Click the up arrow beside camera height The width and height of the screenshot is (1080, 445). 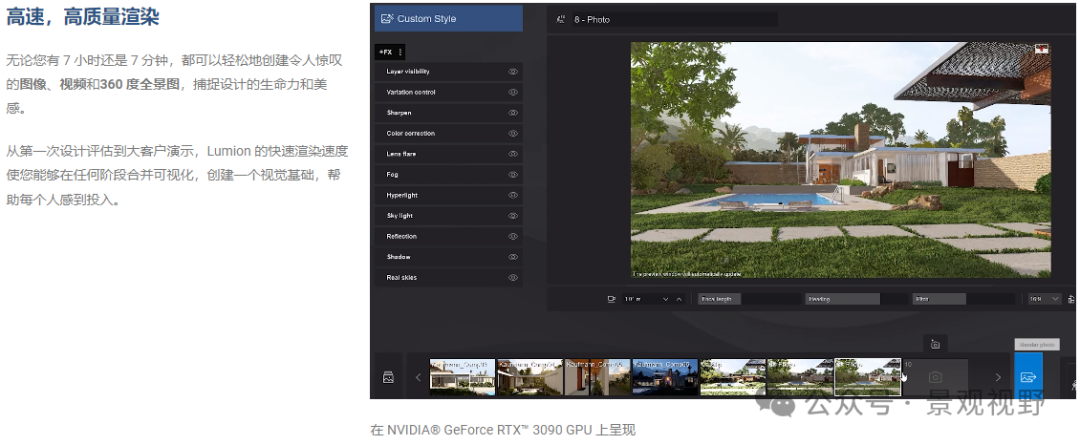[x=679, y=299]
